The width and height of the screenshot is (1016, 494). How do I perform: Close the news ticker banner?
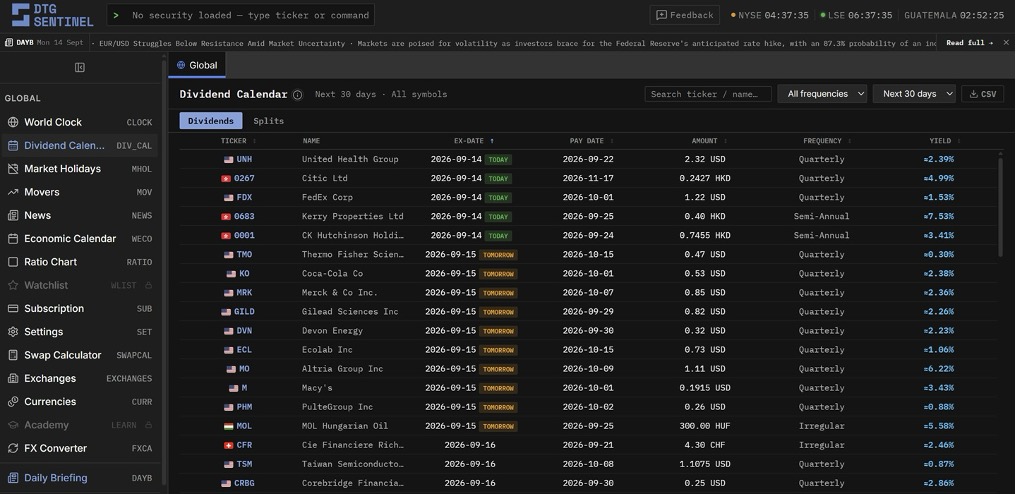coord(1006,43)
